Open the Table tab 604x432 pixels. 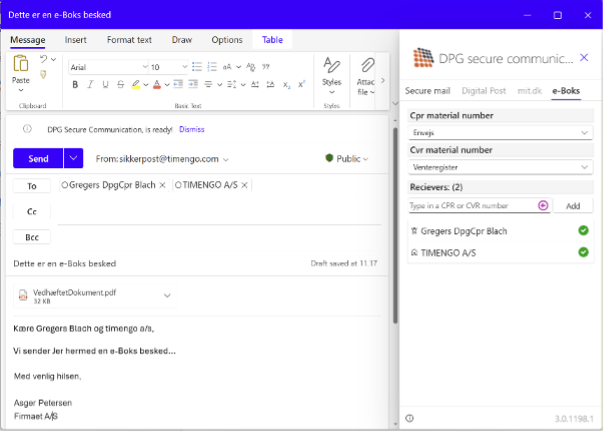[x=272, y=40]
